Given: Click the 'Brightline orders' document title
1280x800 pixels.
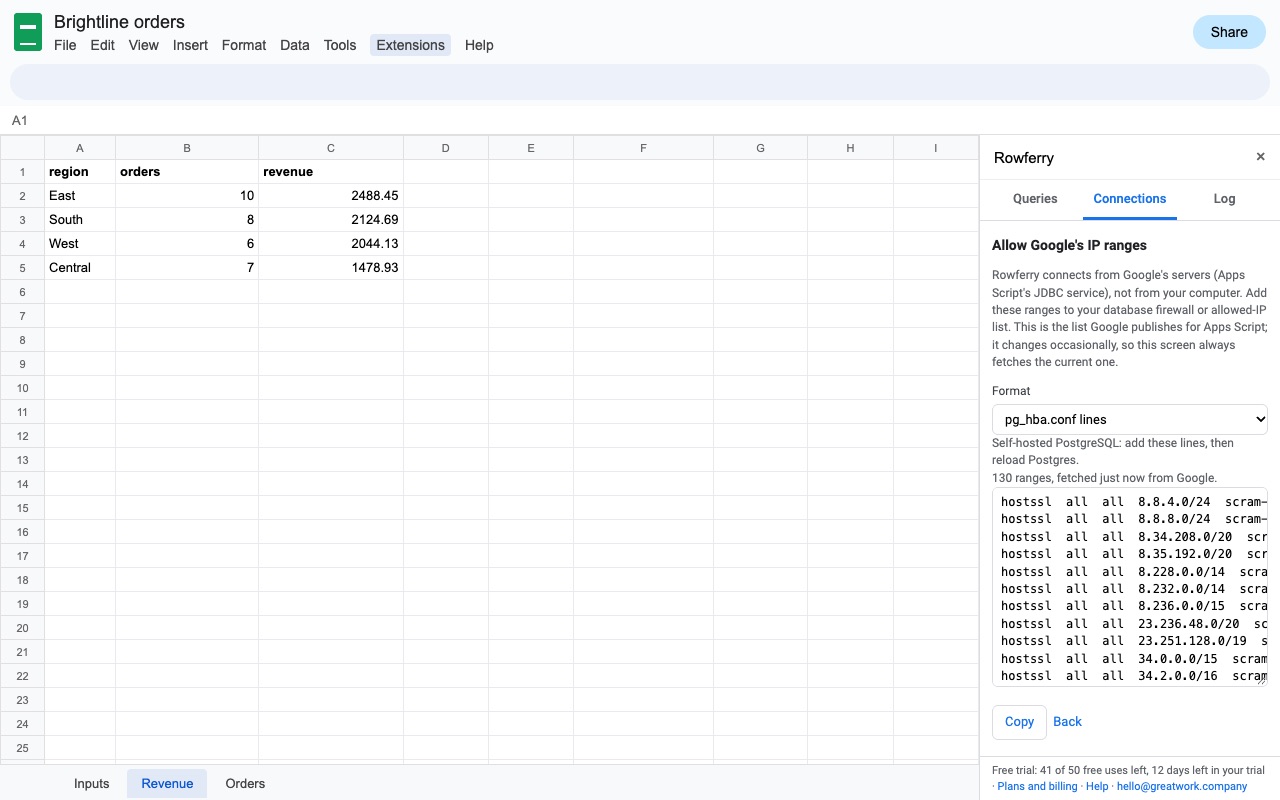Looking at the screenshot, I should click(119, 22).
